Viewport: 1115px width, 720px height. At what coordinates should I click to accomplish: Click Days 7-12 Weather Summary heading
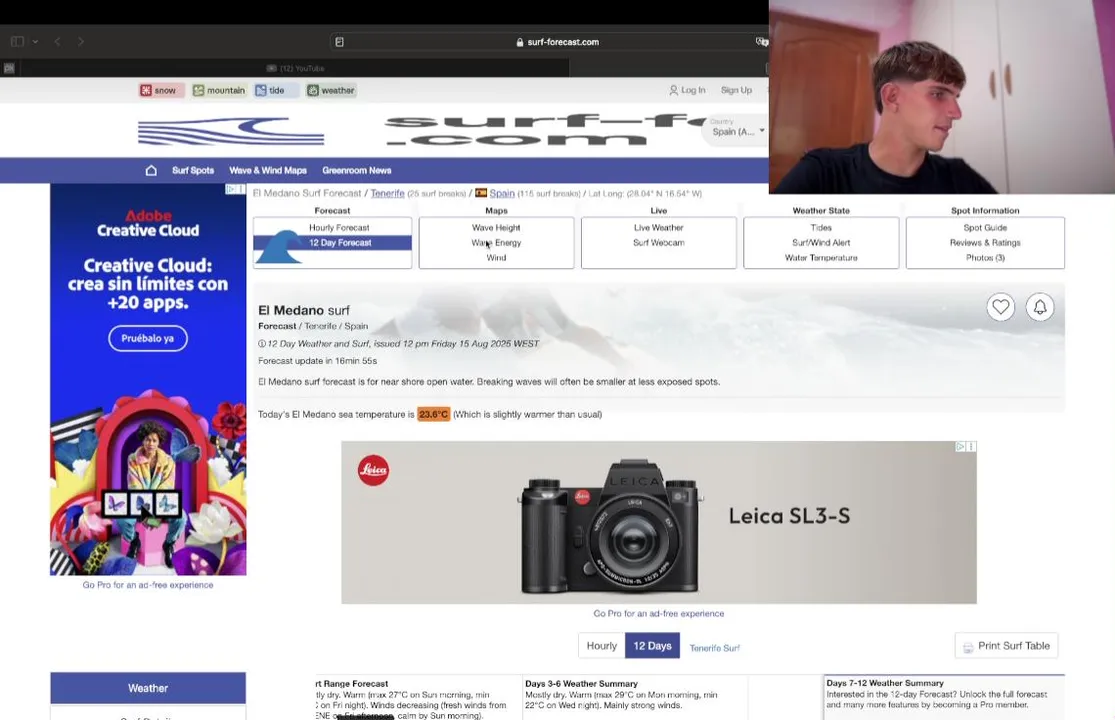(x=885, y=683)
